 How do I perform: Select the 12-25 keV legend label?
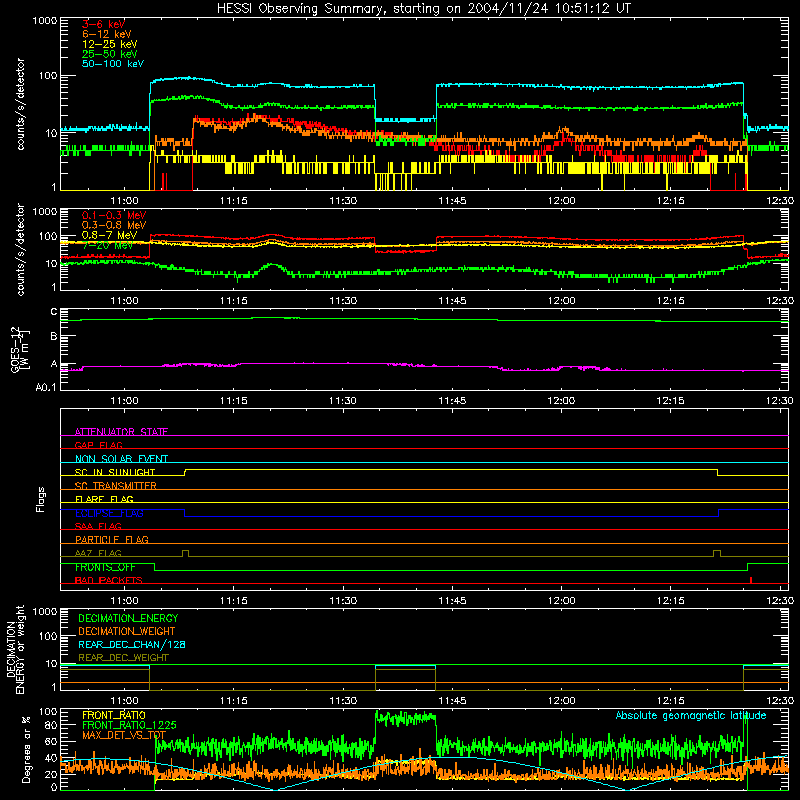110,44
